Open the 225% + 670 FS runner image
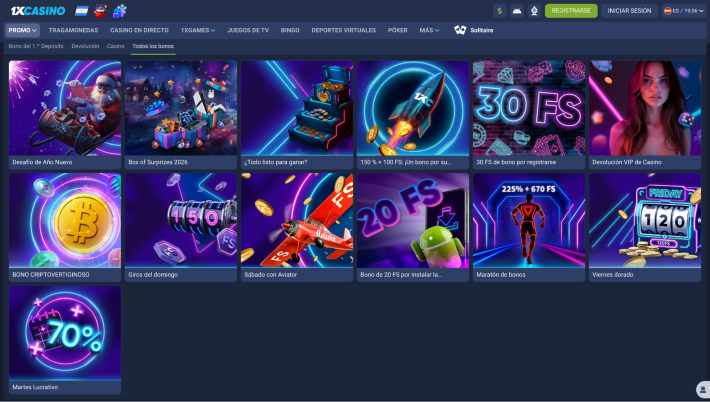 (x=529, y=220)
